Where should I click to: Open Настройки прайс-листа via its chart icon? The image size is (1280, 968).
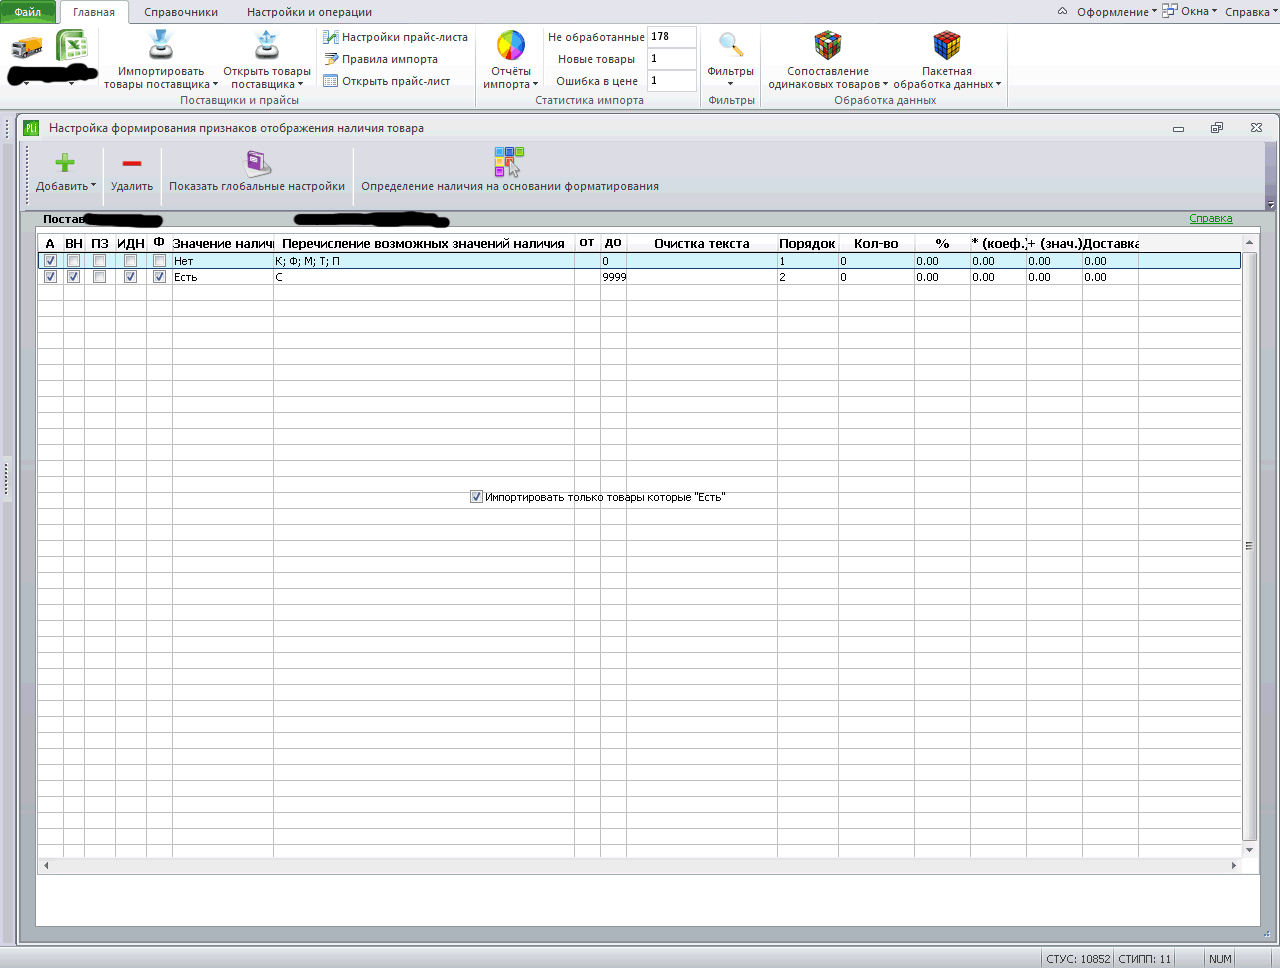point(331,37)
